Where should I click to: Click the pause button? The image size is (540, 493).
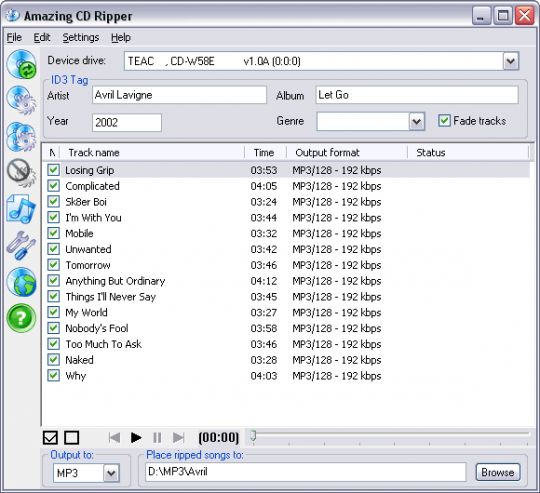coord(157,438)
